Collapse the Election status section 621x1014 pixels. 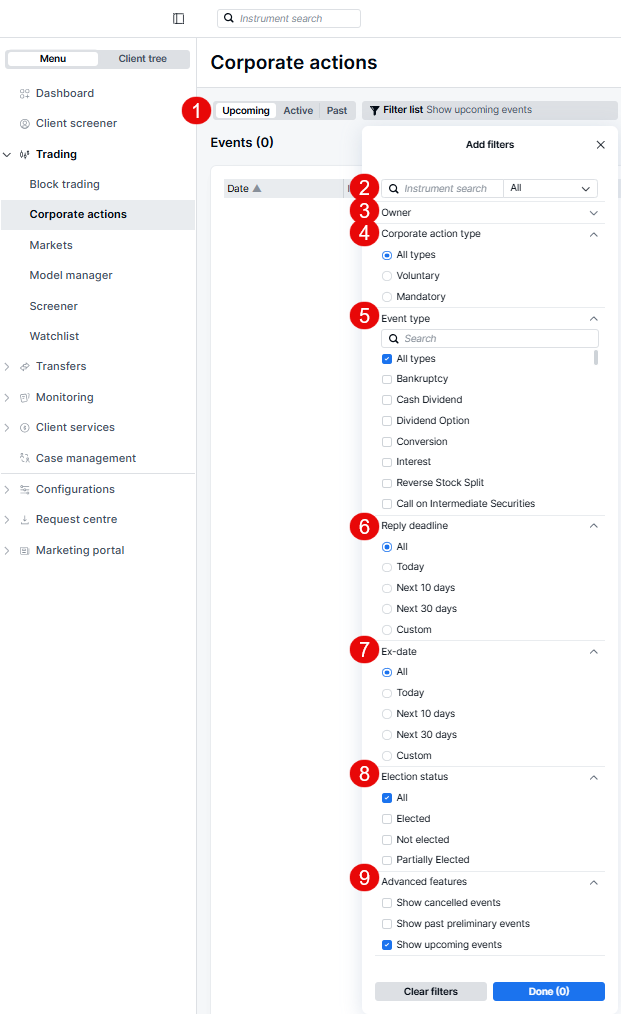(x=593, y=777)
